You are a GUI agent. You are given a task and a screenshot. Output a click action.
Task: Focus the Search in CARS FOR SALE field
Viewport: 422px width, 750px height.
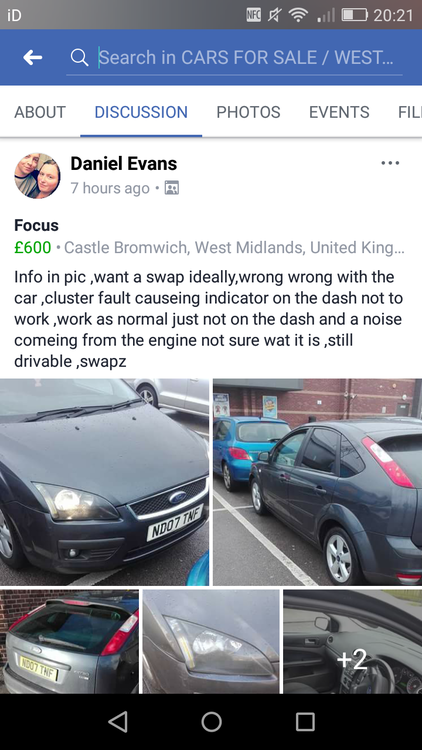click(x=234, y=58)
